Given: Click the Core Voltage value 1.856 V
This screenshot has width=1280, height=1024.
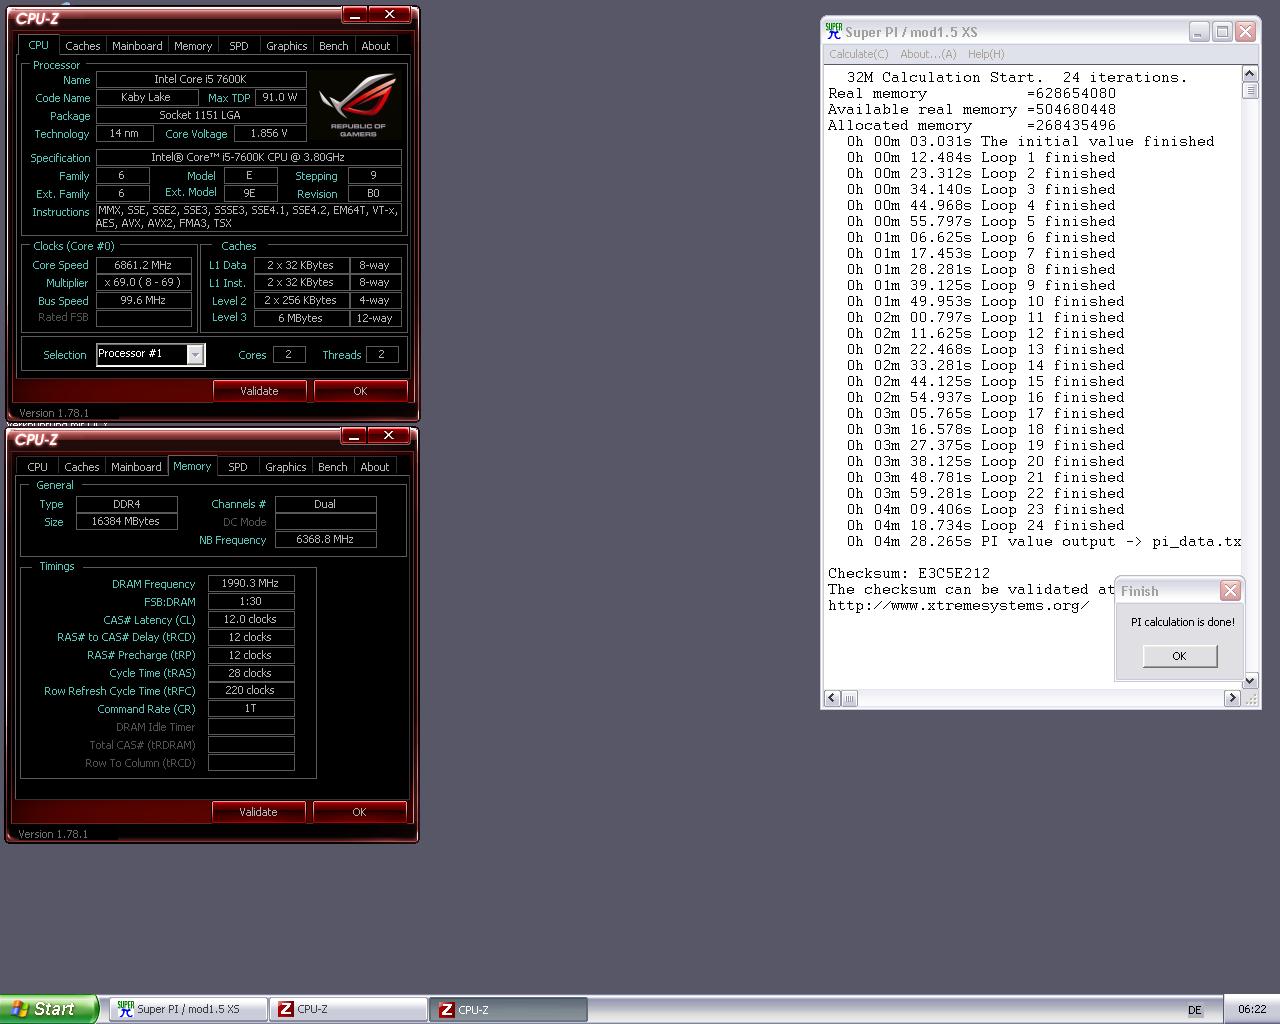Looking at the screenshot, I should coord(269,134).
